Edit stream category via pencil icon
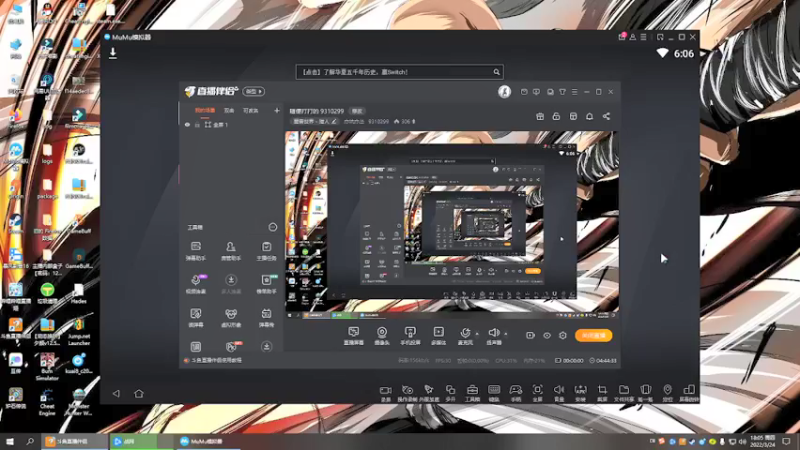Viewport: 800px width, 450px height. 334,121
